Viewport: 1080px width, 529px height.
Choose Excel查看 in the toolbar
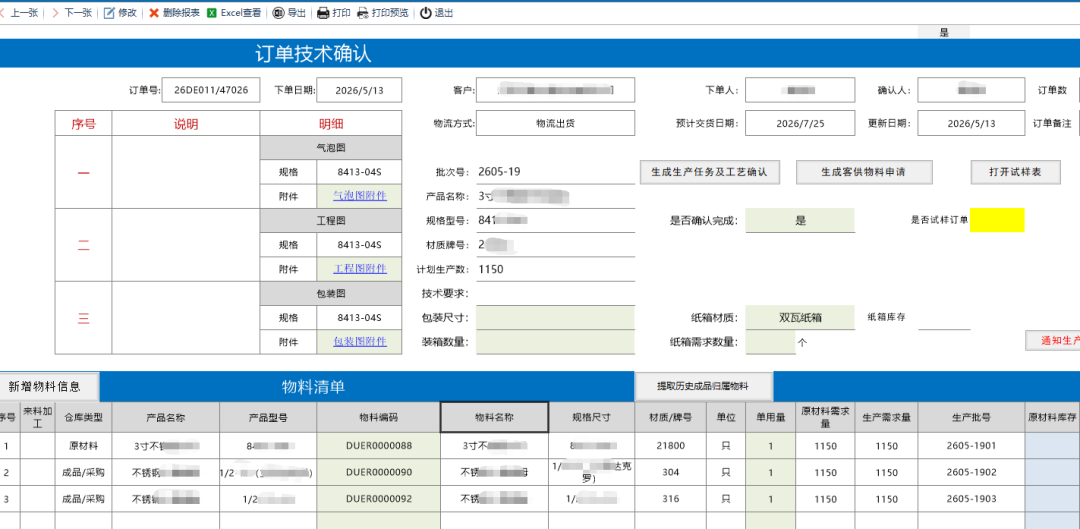click(x=241, y=13)
